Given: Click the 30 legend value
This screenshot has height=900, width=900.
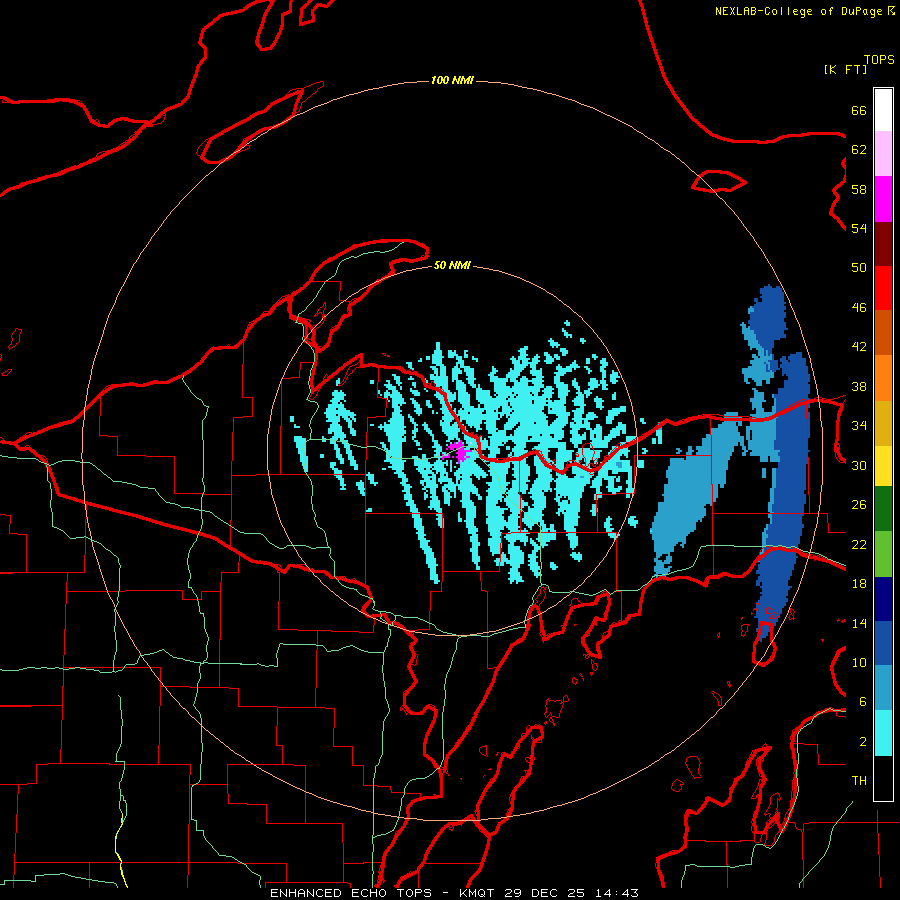Looking at the screenshot, I should point(859,465).
